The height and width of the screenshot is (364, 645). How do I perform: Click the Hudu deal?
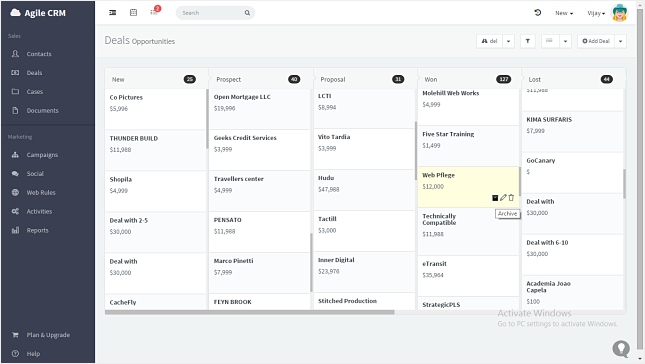[x=364, y=190]
